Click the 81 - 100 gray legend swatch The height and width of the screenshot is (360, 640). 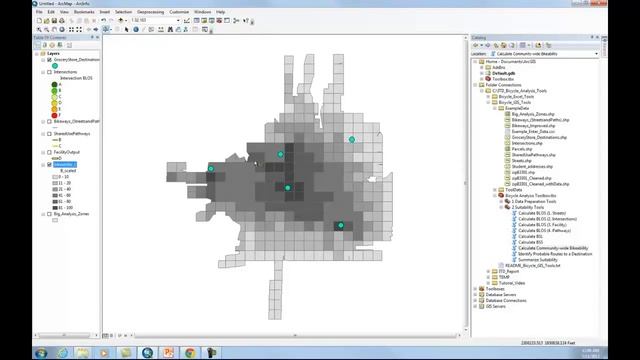pos(55,208)
